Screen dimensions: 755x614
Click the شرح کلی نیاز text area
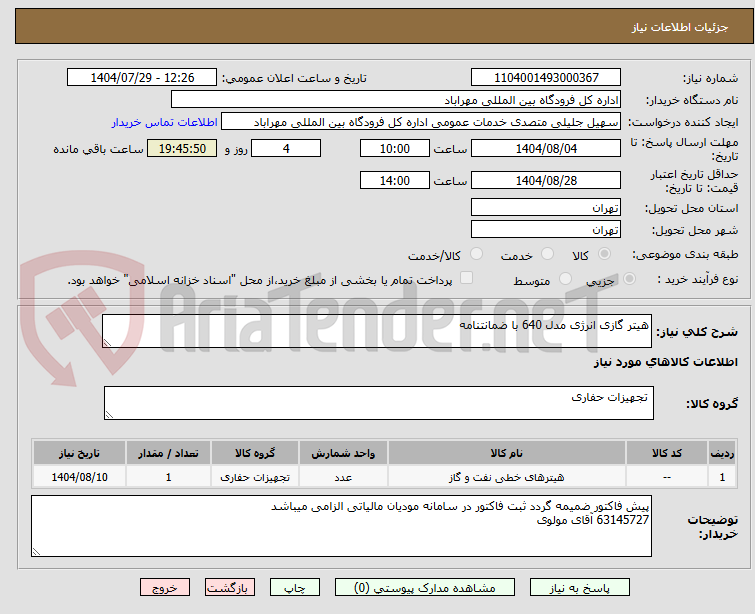point(377,331)
